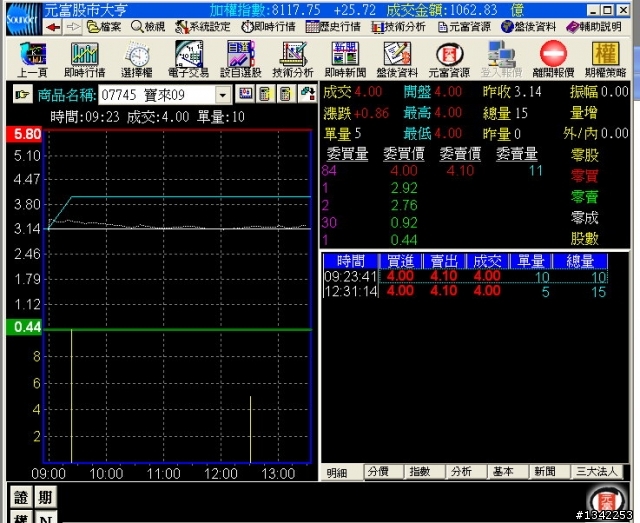The image size is (640, 523).
Task: Click the 2.92 bid price
Action: pos(404,188)
